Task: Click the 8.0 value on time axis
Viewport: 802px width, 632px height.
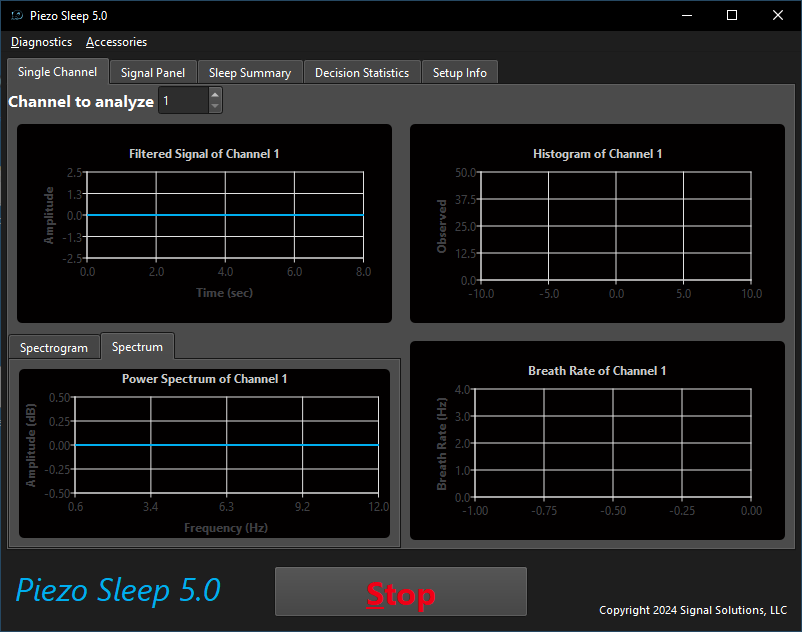Action: point(364,272)
